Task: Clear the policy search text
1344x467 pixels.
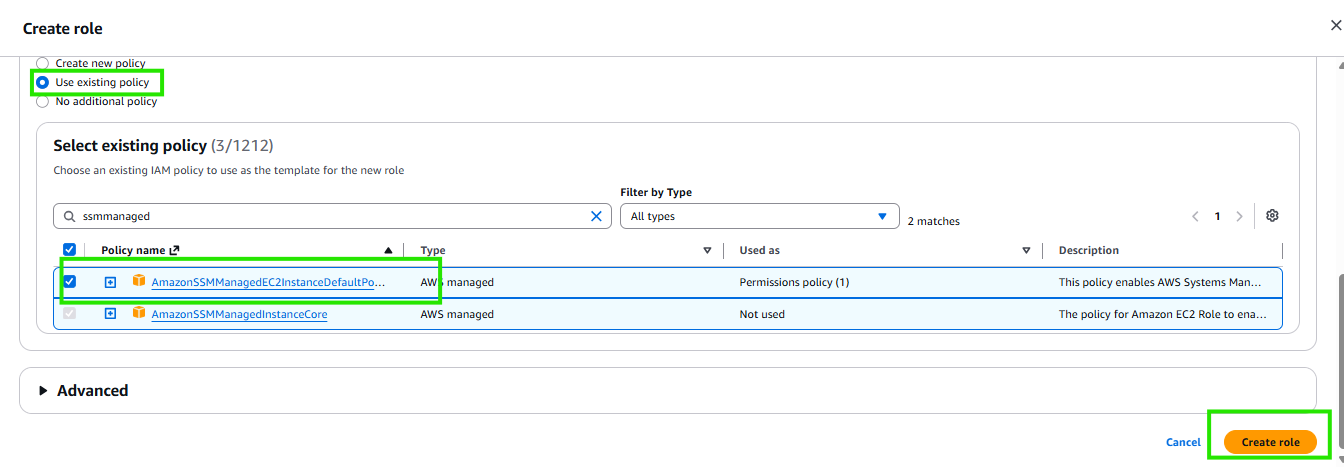Action: pyautogui.click(x=597, y=216)
